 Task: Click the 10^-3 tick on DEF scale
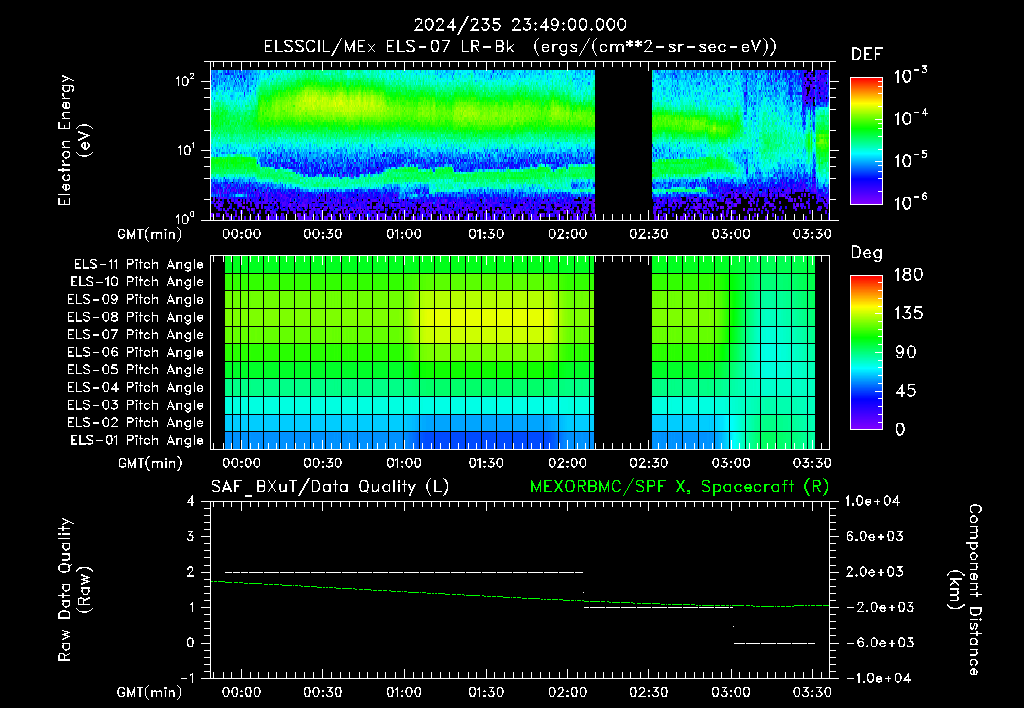click(910, 76)
